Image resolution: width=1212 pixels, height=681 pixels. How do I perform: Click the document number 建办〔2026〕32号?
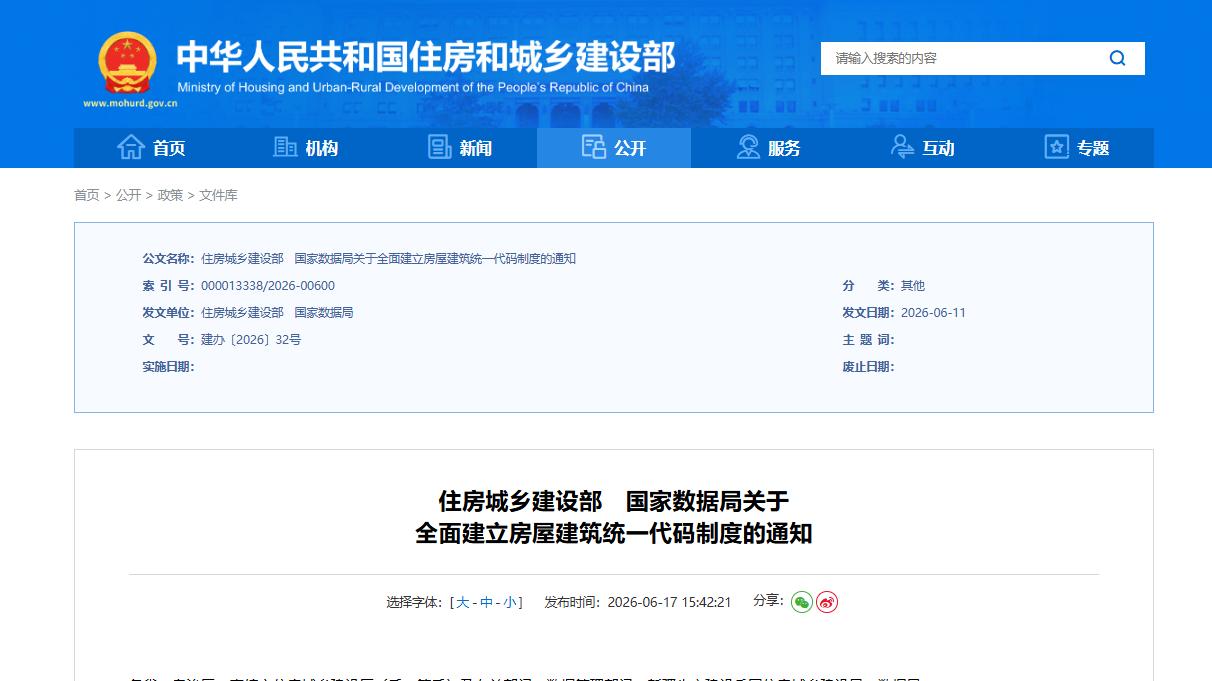(251, 339)
